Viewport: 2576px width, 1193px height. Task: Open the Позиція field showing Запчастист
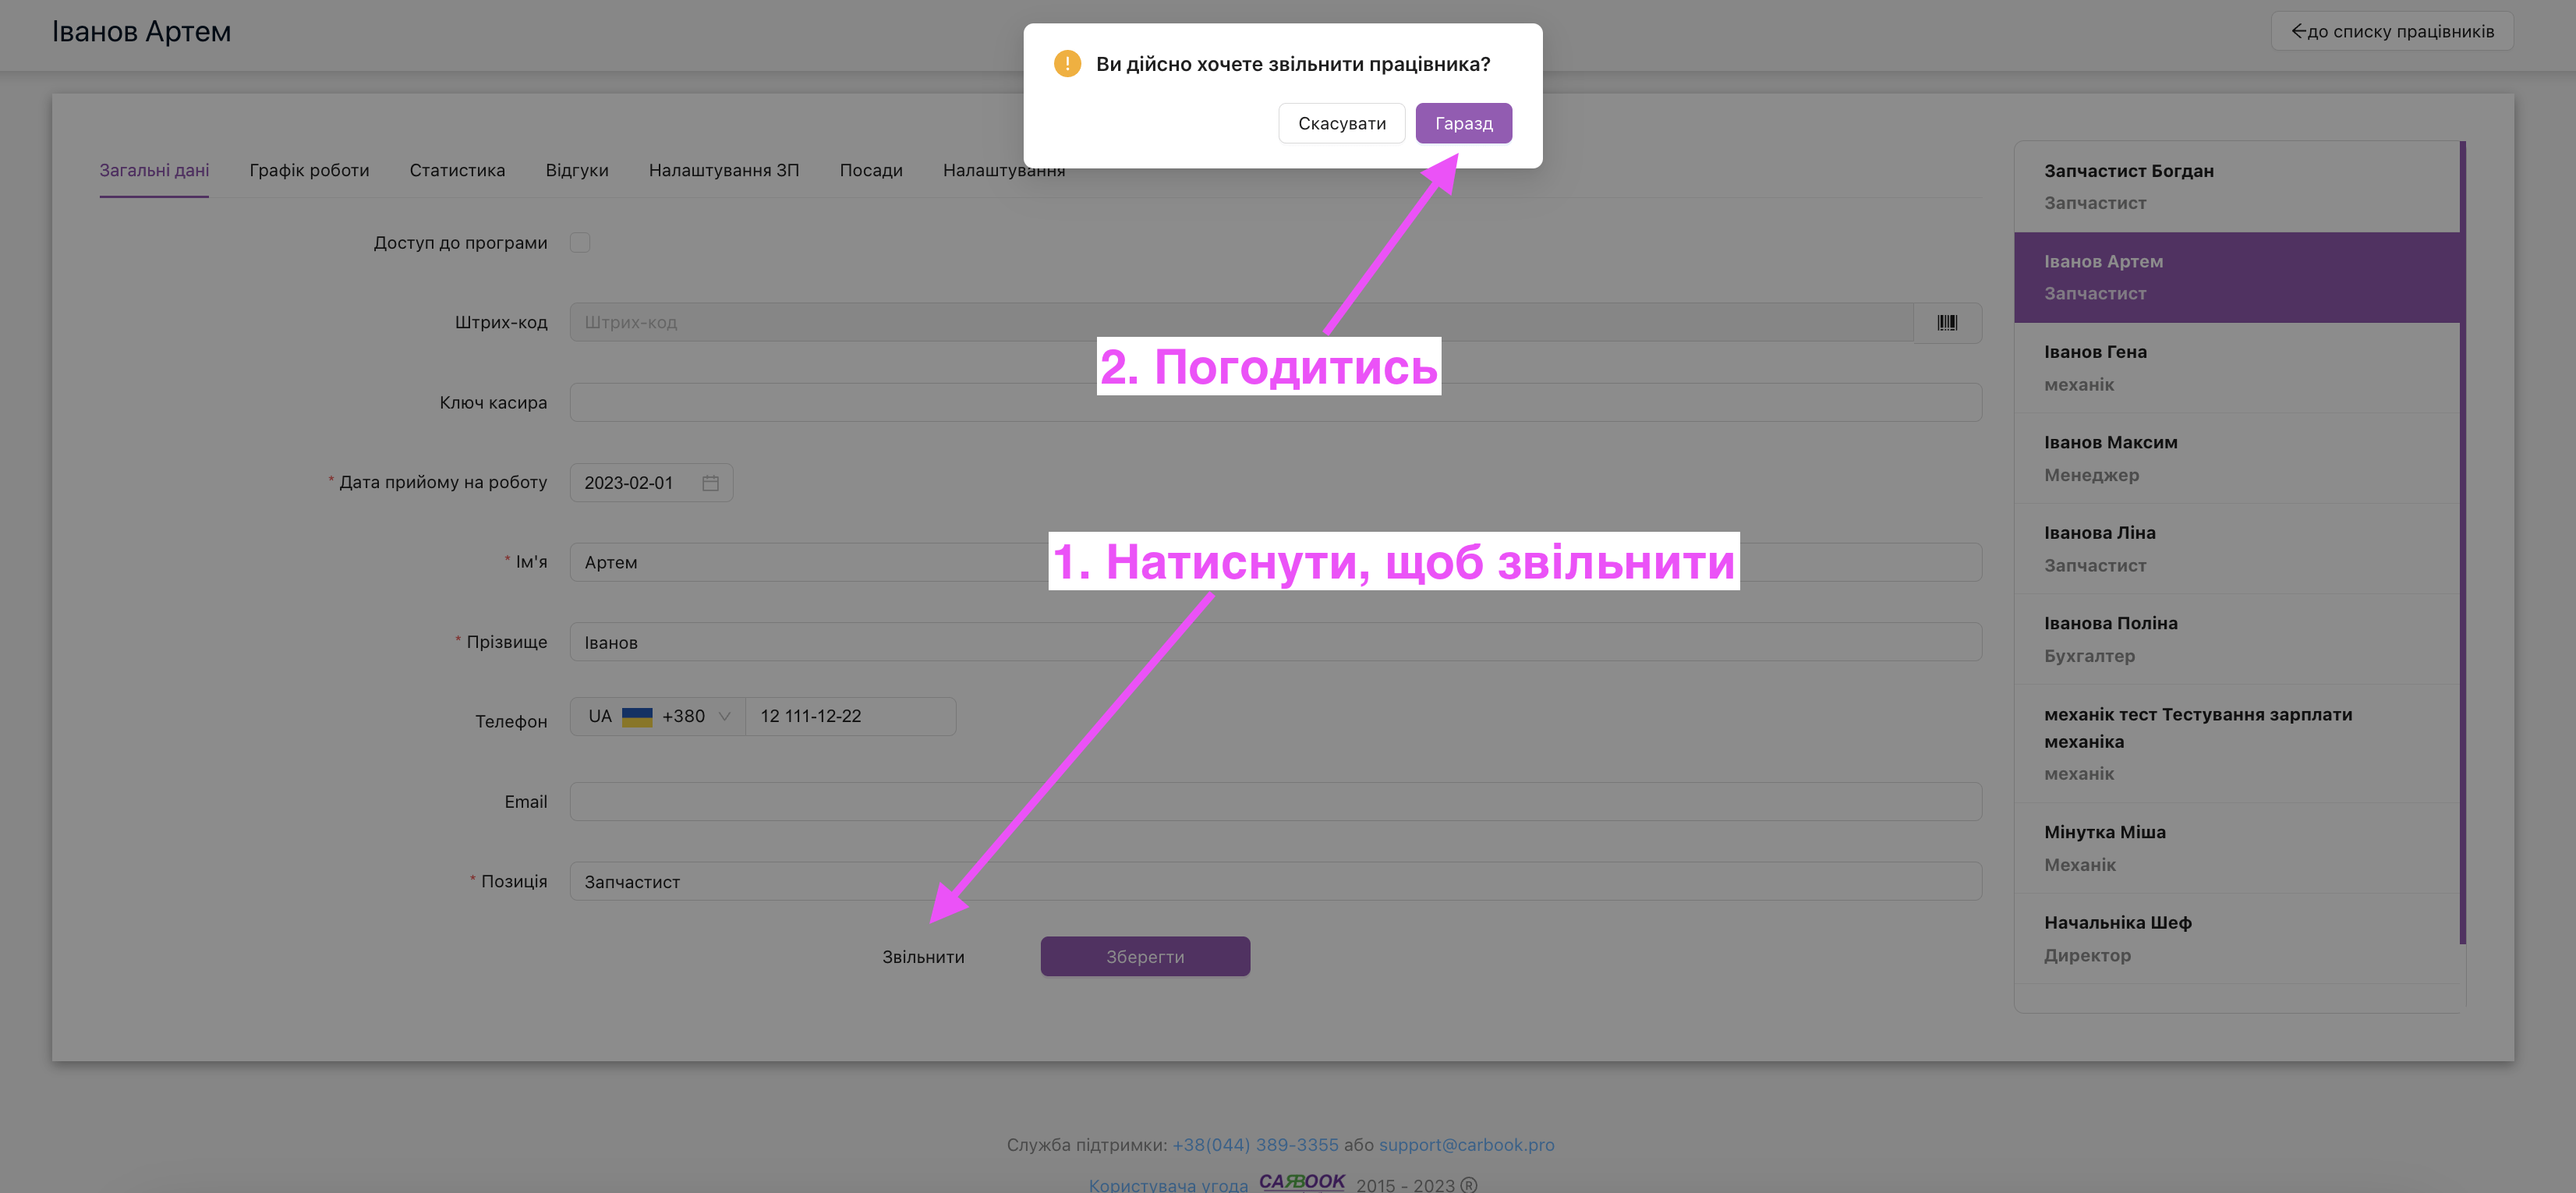point(1275,881)
